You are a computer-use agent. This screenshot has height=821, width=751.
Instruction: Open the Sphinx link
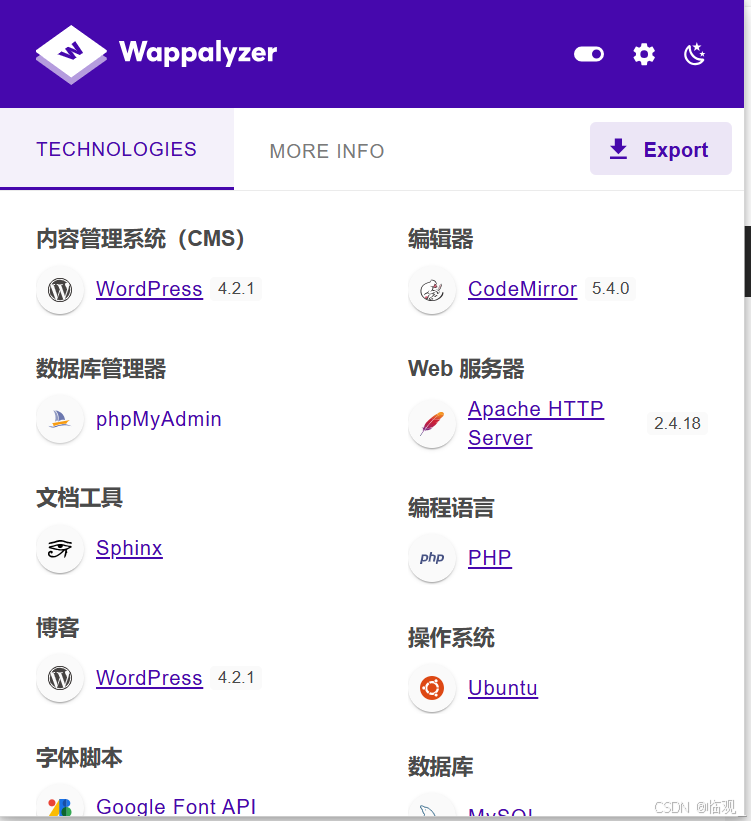coord(129,548)
